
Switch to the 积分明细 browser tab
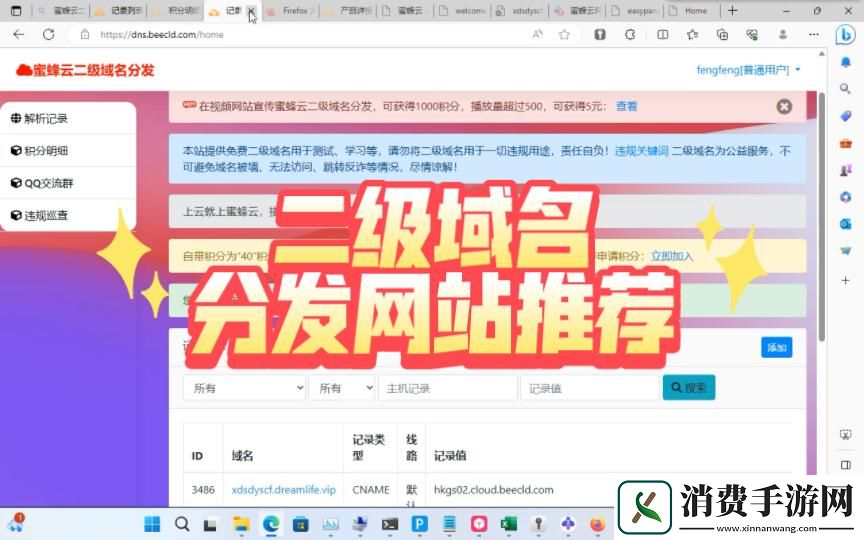176,10
